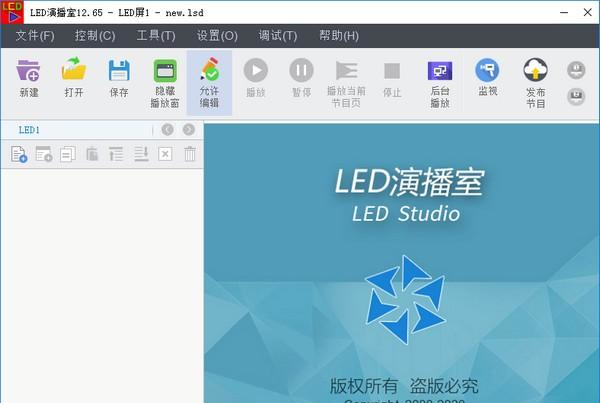Screen dimensions: 600x403
Task: Toggle 允许编辑 allow editing button
Action: (x=209, y=83)
